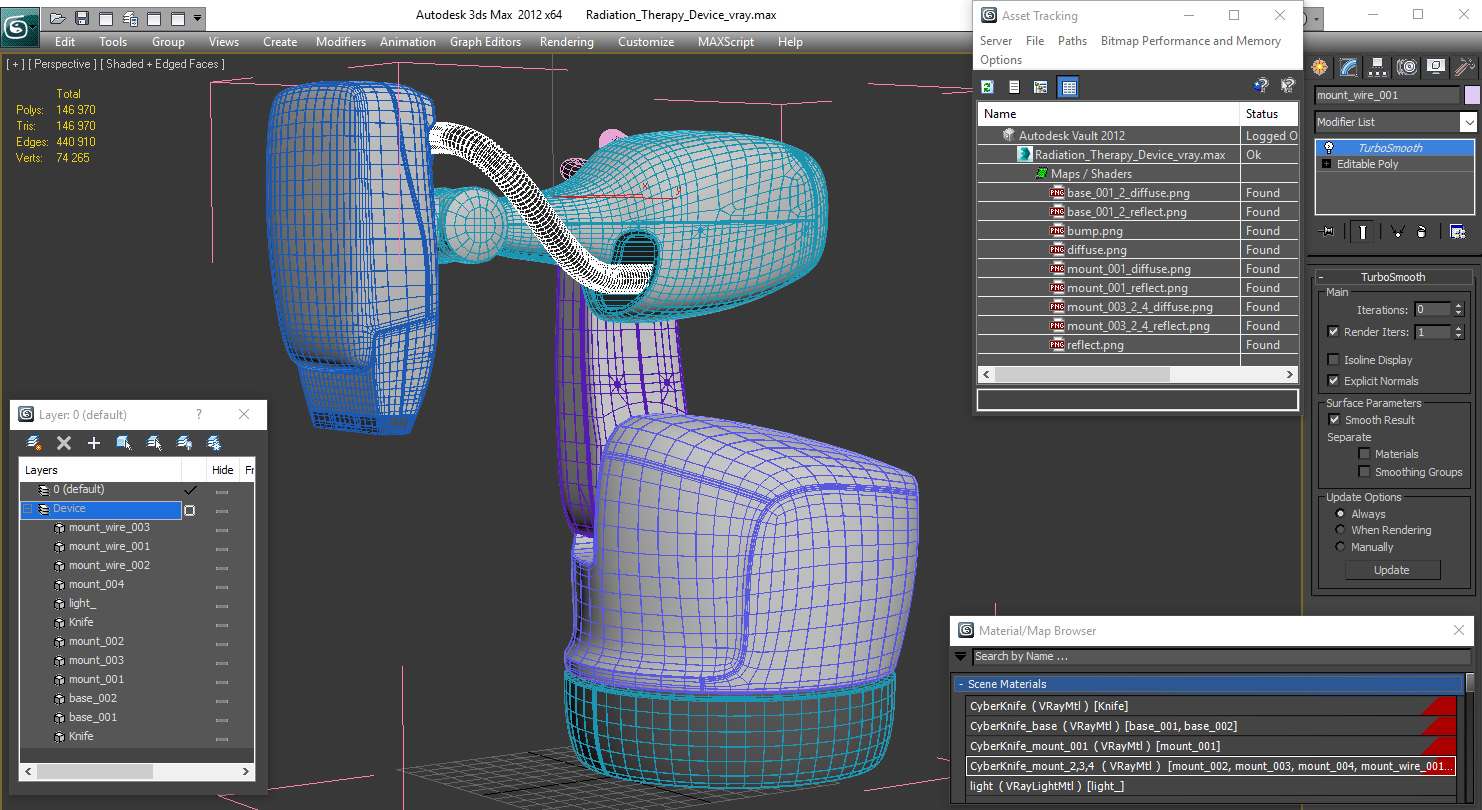Toggle Isoline Display checkbox

[1333, 360]
